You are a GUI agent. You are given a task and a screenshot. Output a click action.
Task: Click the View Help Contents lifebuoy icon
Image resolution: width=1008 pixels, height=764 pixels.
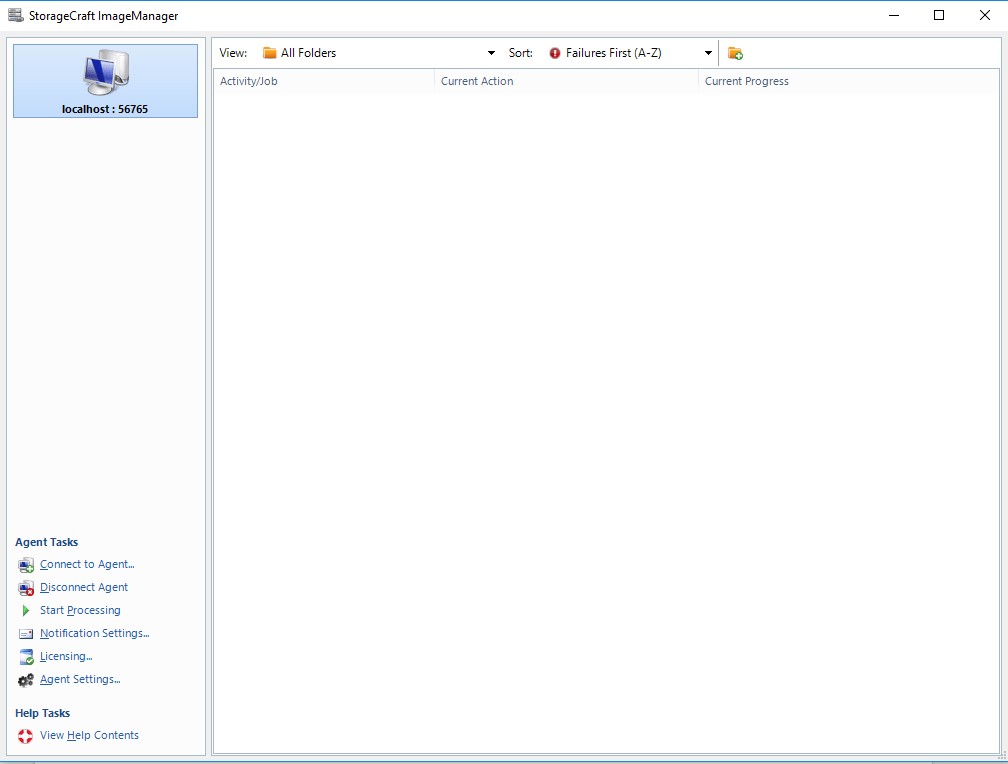[25, 735]
